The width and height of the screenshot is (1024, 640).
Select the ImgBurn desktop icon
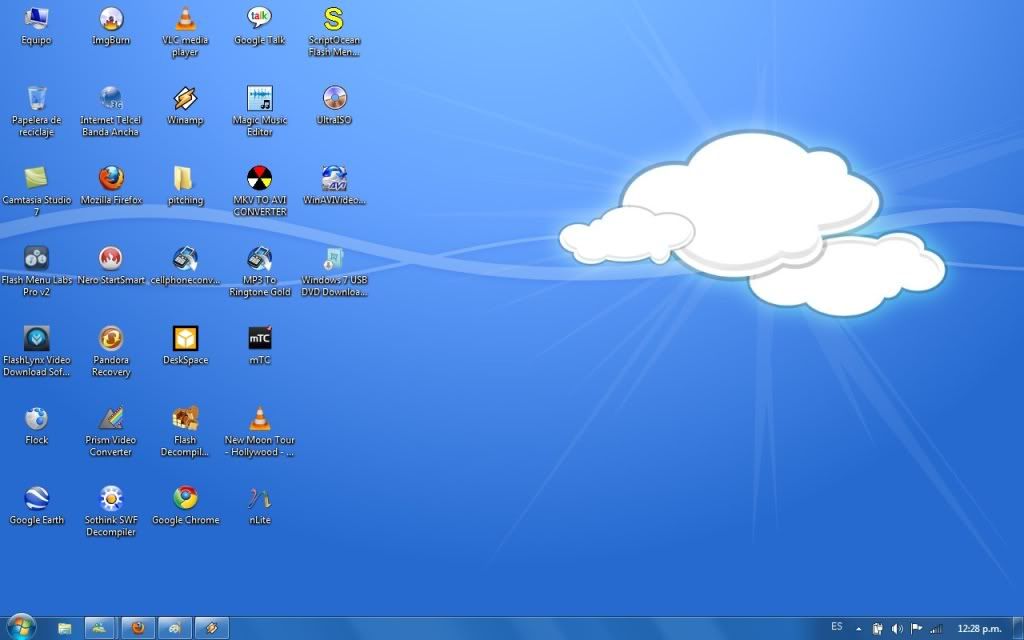(x=111, y=26)
